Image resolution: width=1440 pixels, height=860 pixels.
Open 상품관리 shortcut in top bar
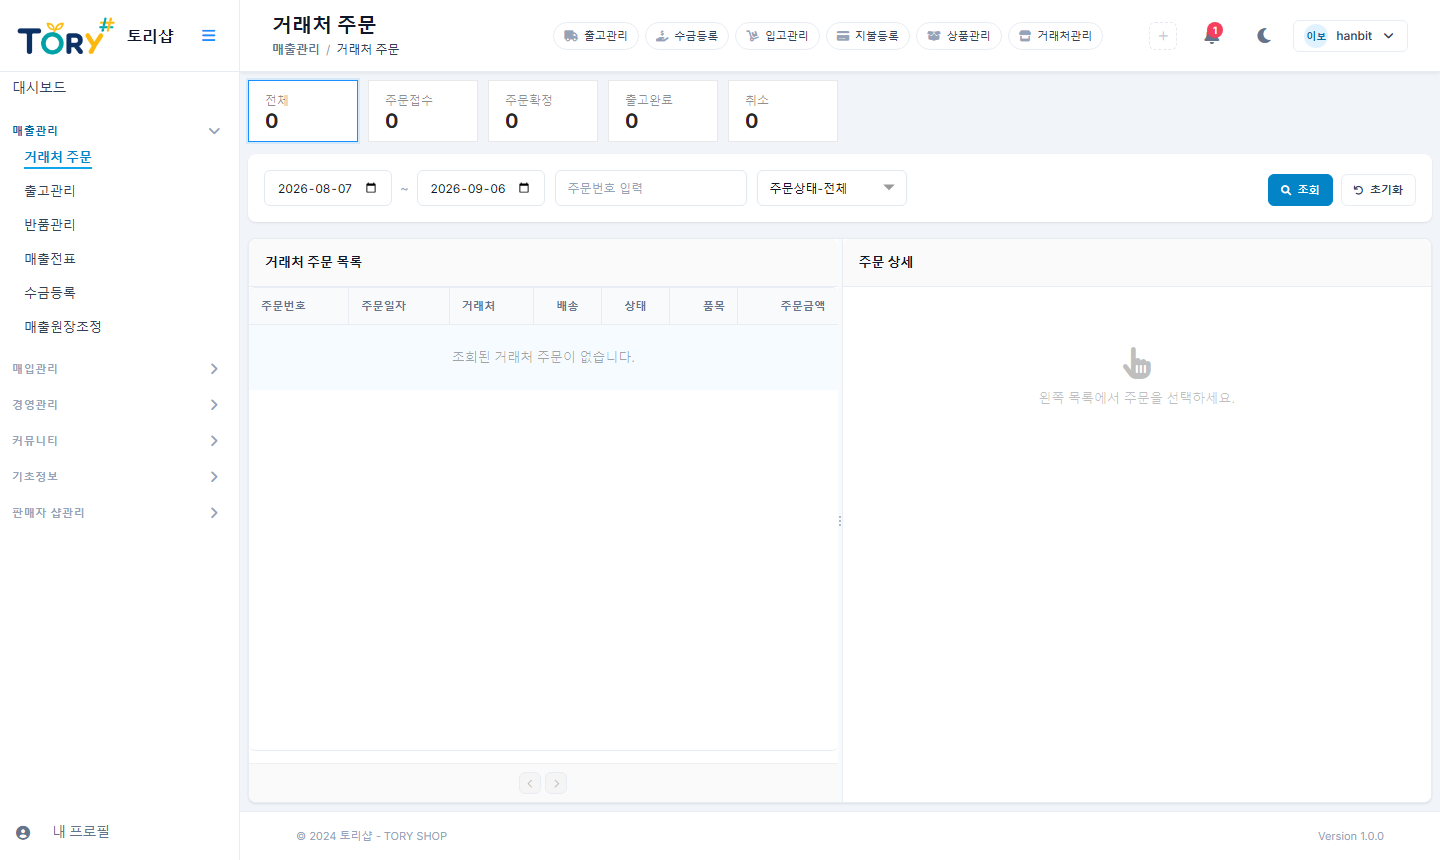point(959,35)
